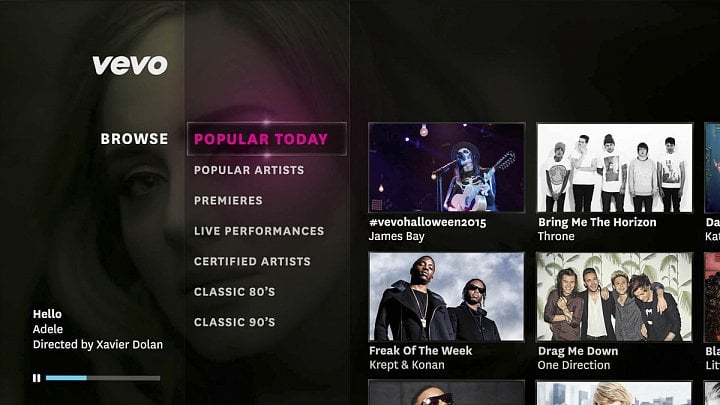
Task: Play the James Bay #vevohalloween2015 thumbnail
Action: [x=446, y=168]
